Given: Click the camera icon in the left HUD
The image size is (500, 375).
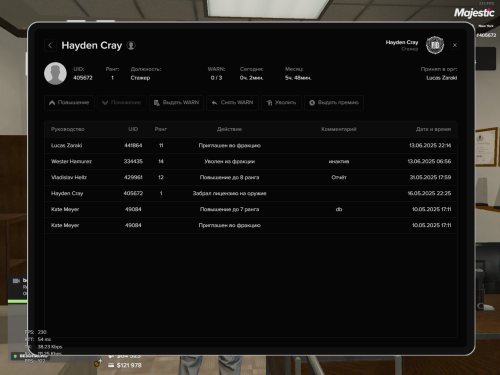Looking at the screenshot, I should [16, 281].
